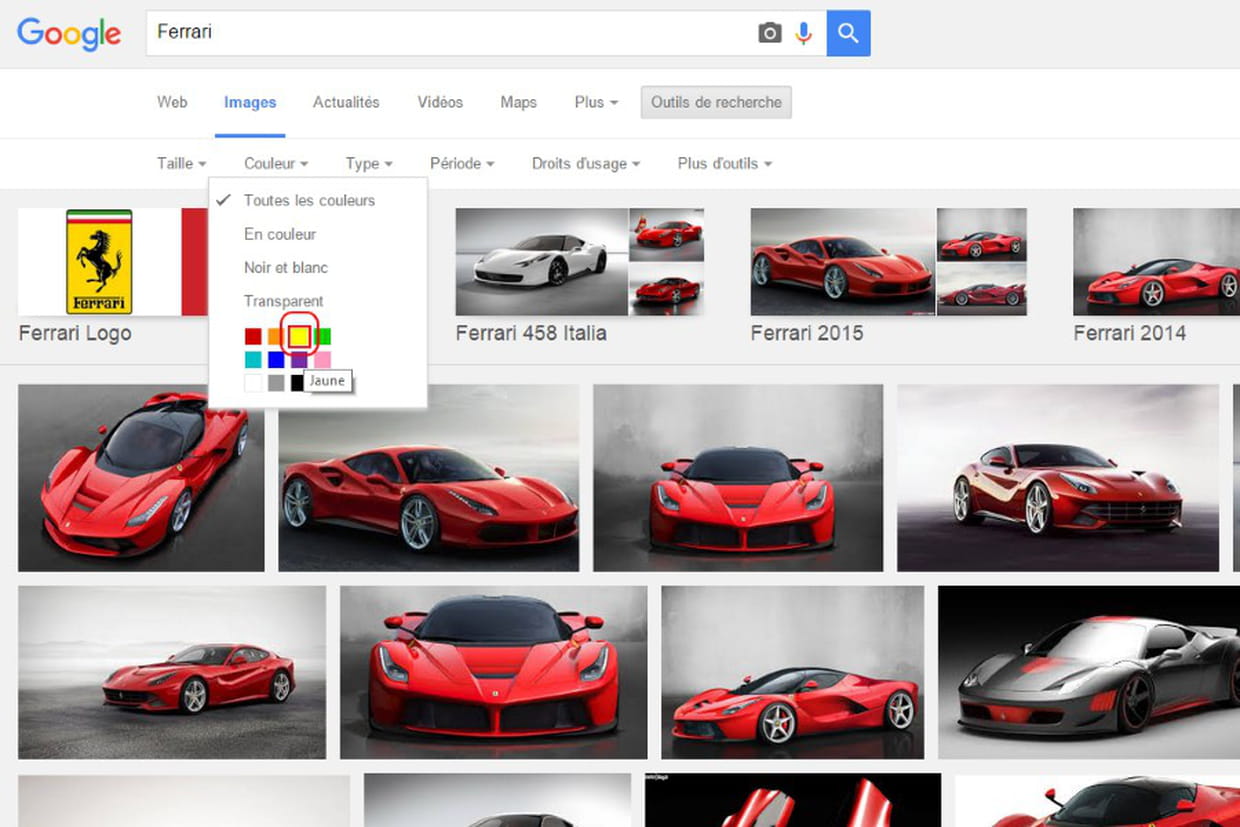
Task: Open the yellow Ferrari logo thumbnail
Action: click(x=99, y=262)
